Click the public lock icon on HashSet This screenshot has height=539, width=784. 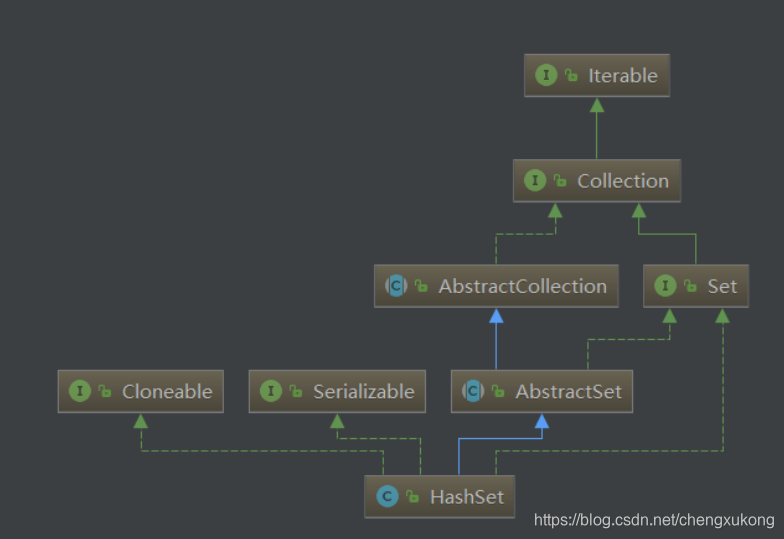(412, 496)
